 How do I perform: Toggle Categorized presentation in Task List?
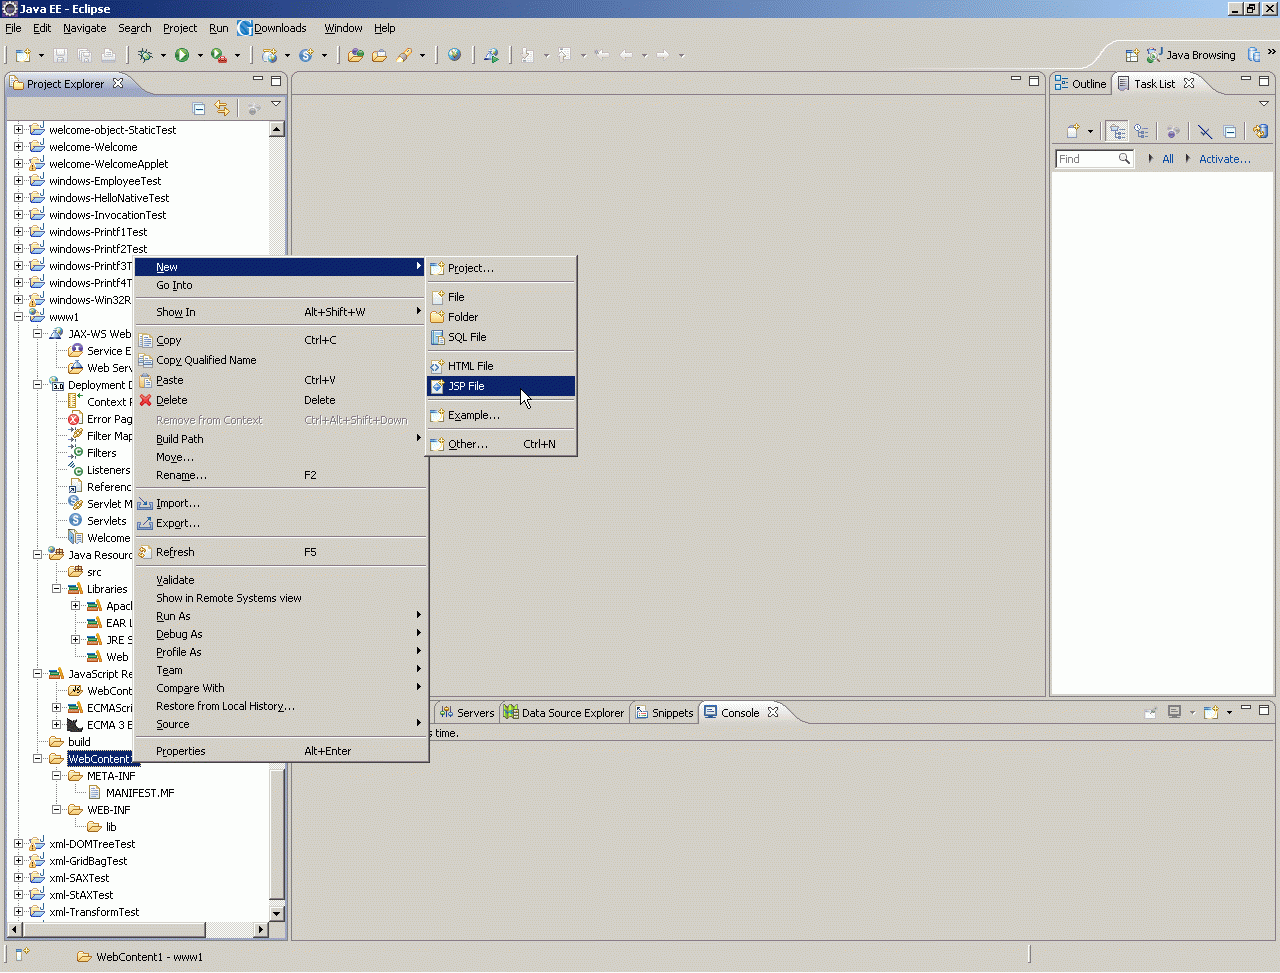tap(1117, 131)
